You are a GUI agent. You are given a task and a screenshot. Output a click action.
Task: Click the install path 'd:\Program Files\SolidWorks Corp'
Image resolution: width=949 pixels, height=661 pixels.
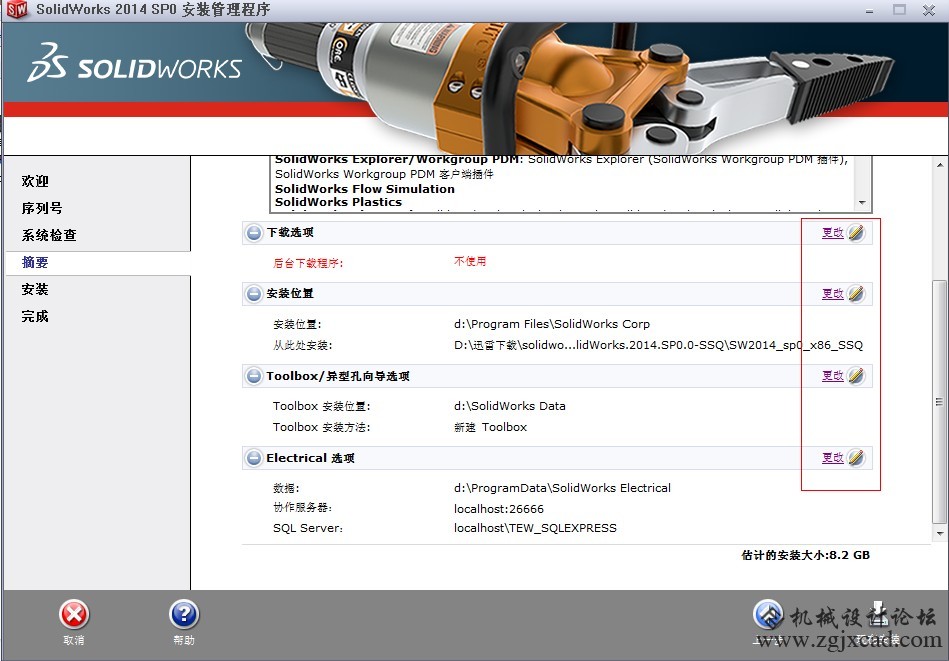point(552,324)
